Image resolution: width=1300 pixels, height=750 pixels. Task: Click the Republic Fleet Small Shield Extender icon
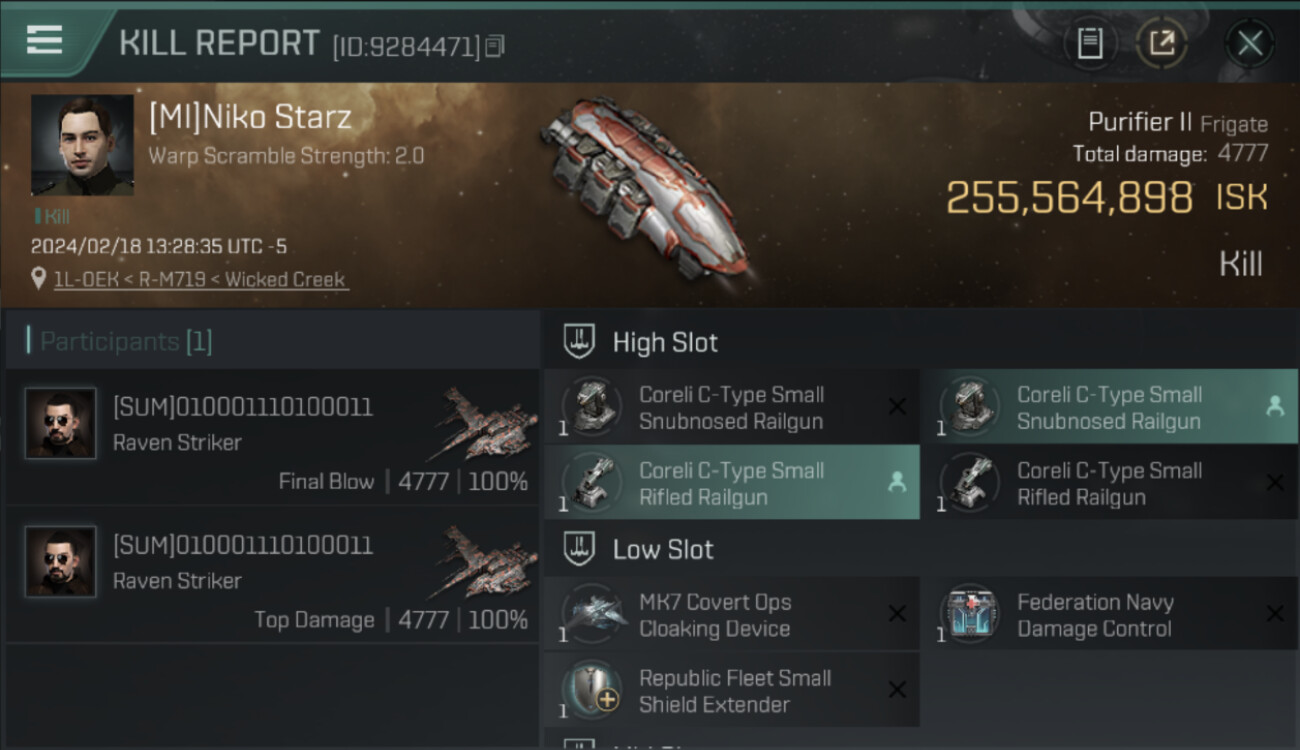tap(594, 689)
